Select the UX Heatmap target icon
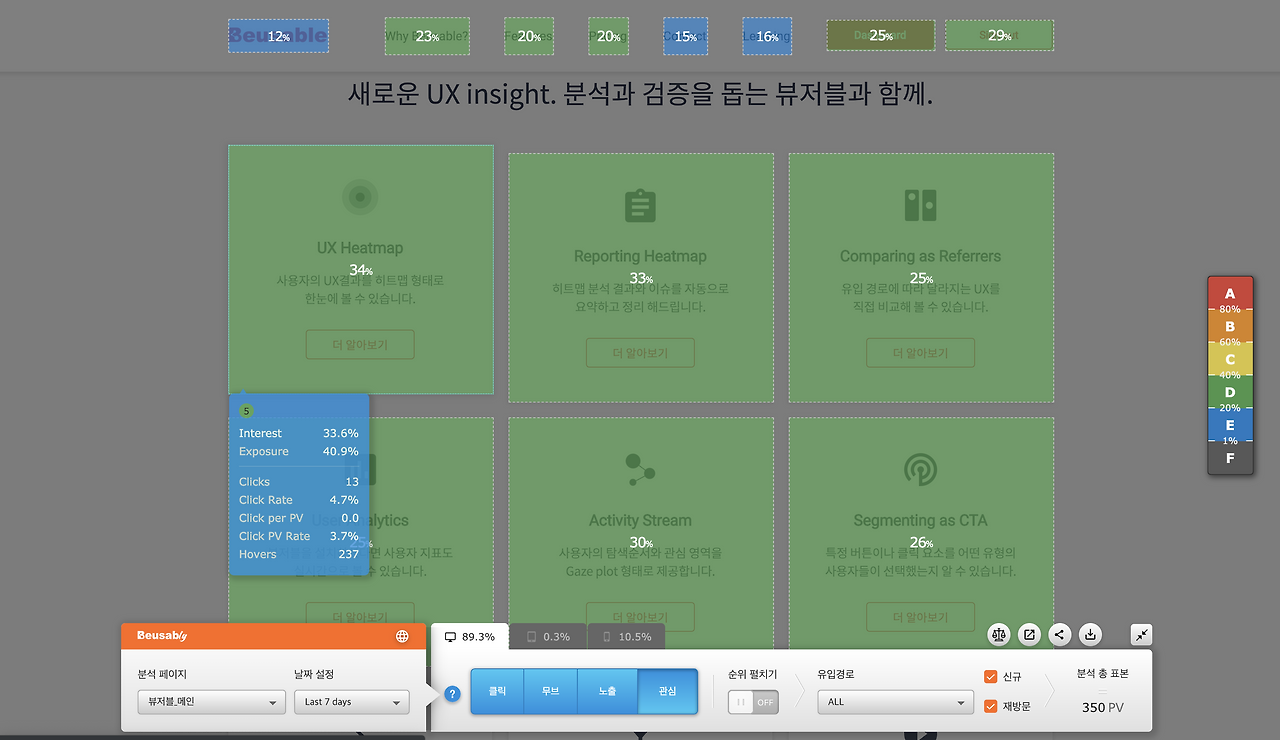 (360, 197)
